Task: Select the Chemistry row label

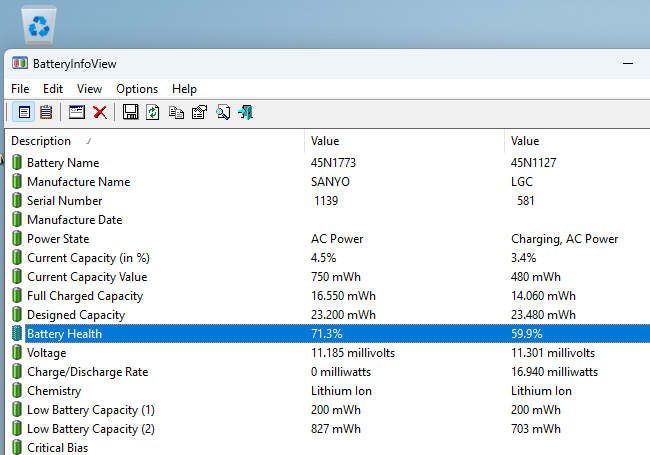Action: [x=54, y=391]
